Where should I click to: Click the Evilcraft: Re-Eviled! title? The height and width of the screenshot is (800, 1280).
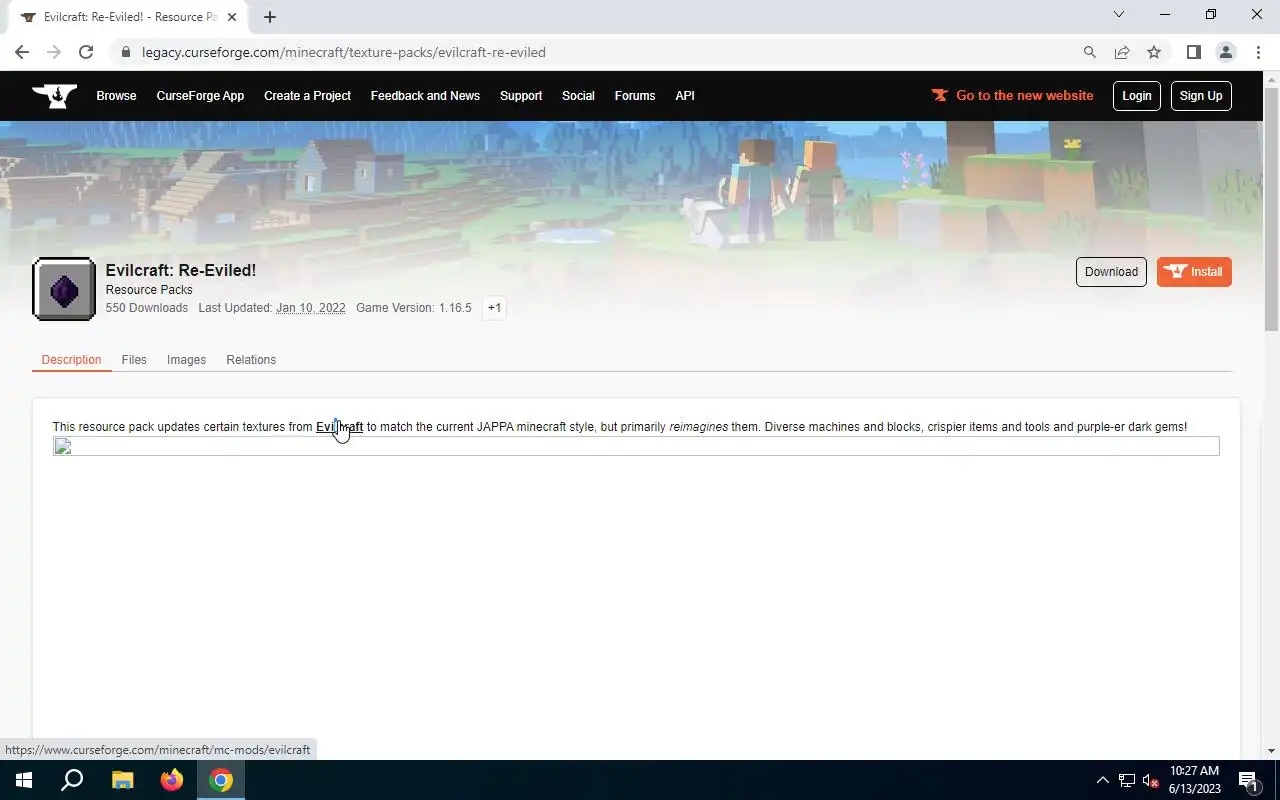[181, 270]
